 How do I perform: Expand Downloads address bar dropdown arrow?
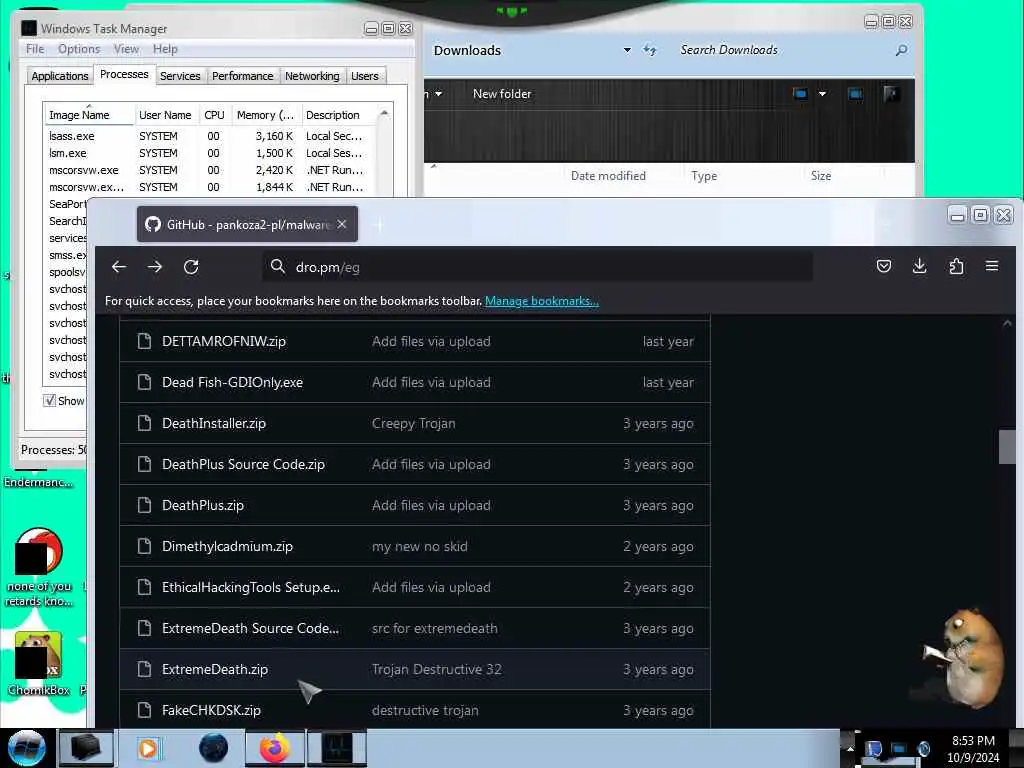627,50
